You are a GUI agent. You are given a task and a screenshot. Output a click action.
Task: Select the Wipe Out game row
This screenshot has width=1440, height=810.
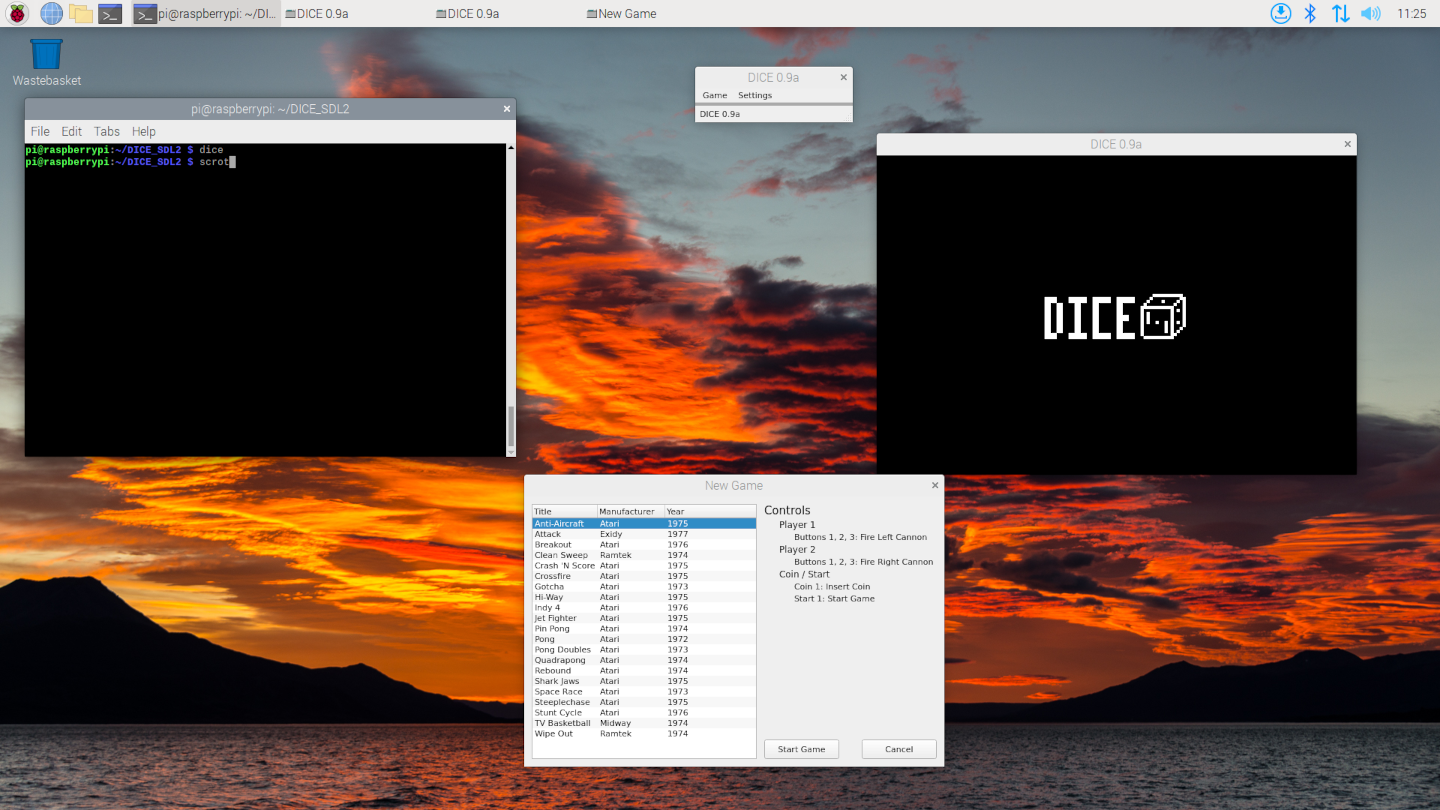(x=644, y=733)
